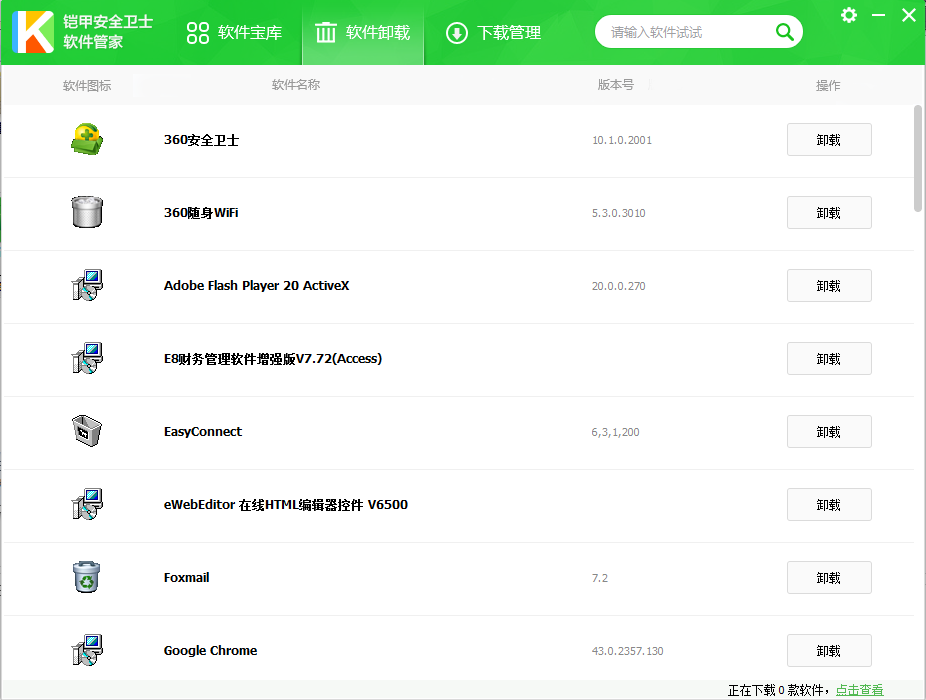Click the Foxmail recycle bin icon
This screenshot has width=926, height=700.
click(x=87, y=578)
